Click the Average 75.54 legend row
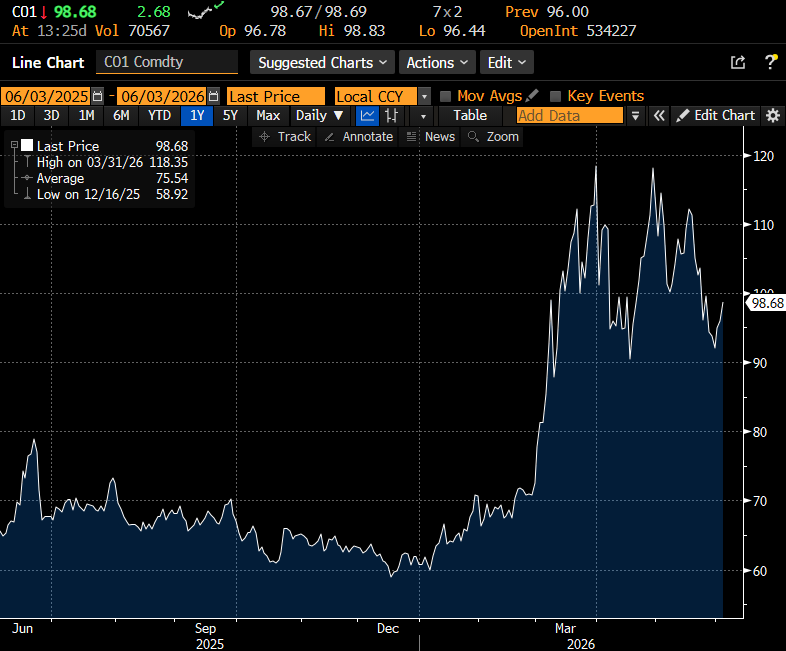 tap(107, 178)
